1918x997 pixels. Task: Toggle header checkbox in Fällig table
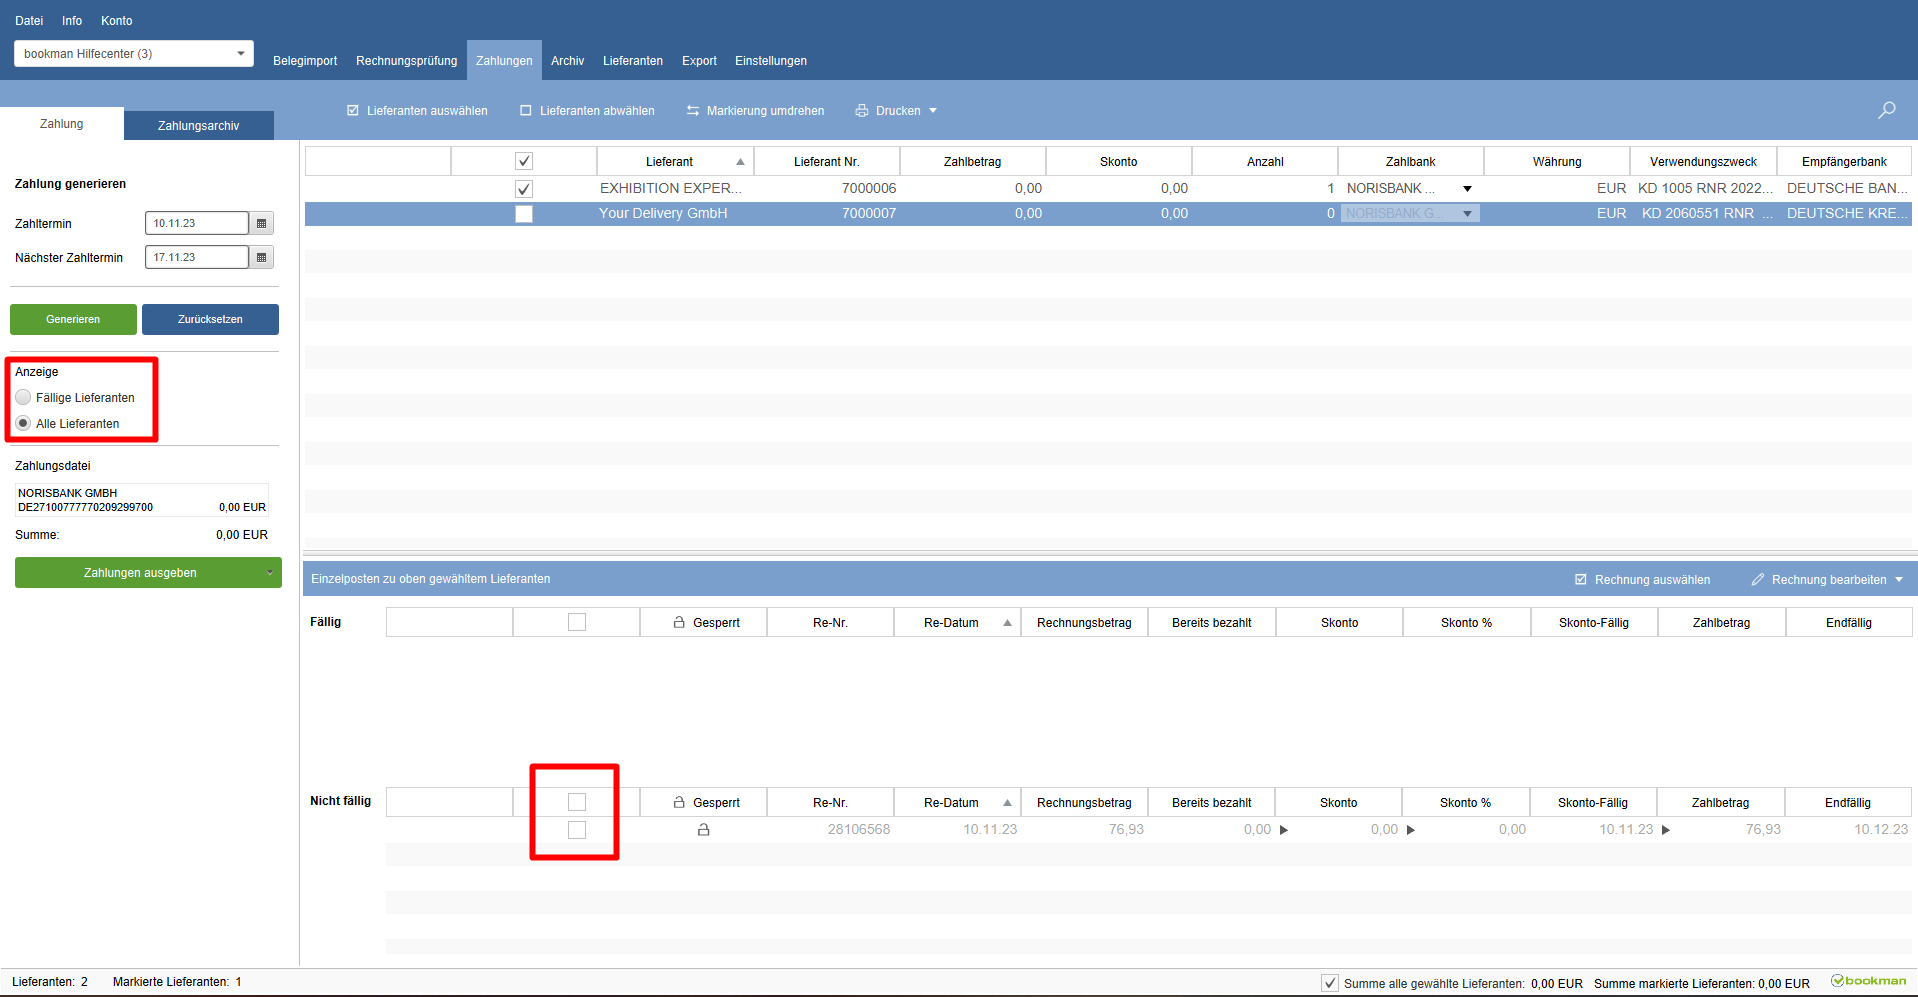[x=577, y=622]
